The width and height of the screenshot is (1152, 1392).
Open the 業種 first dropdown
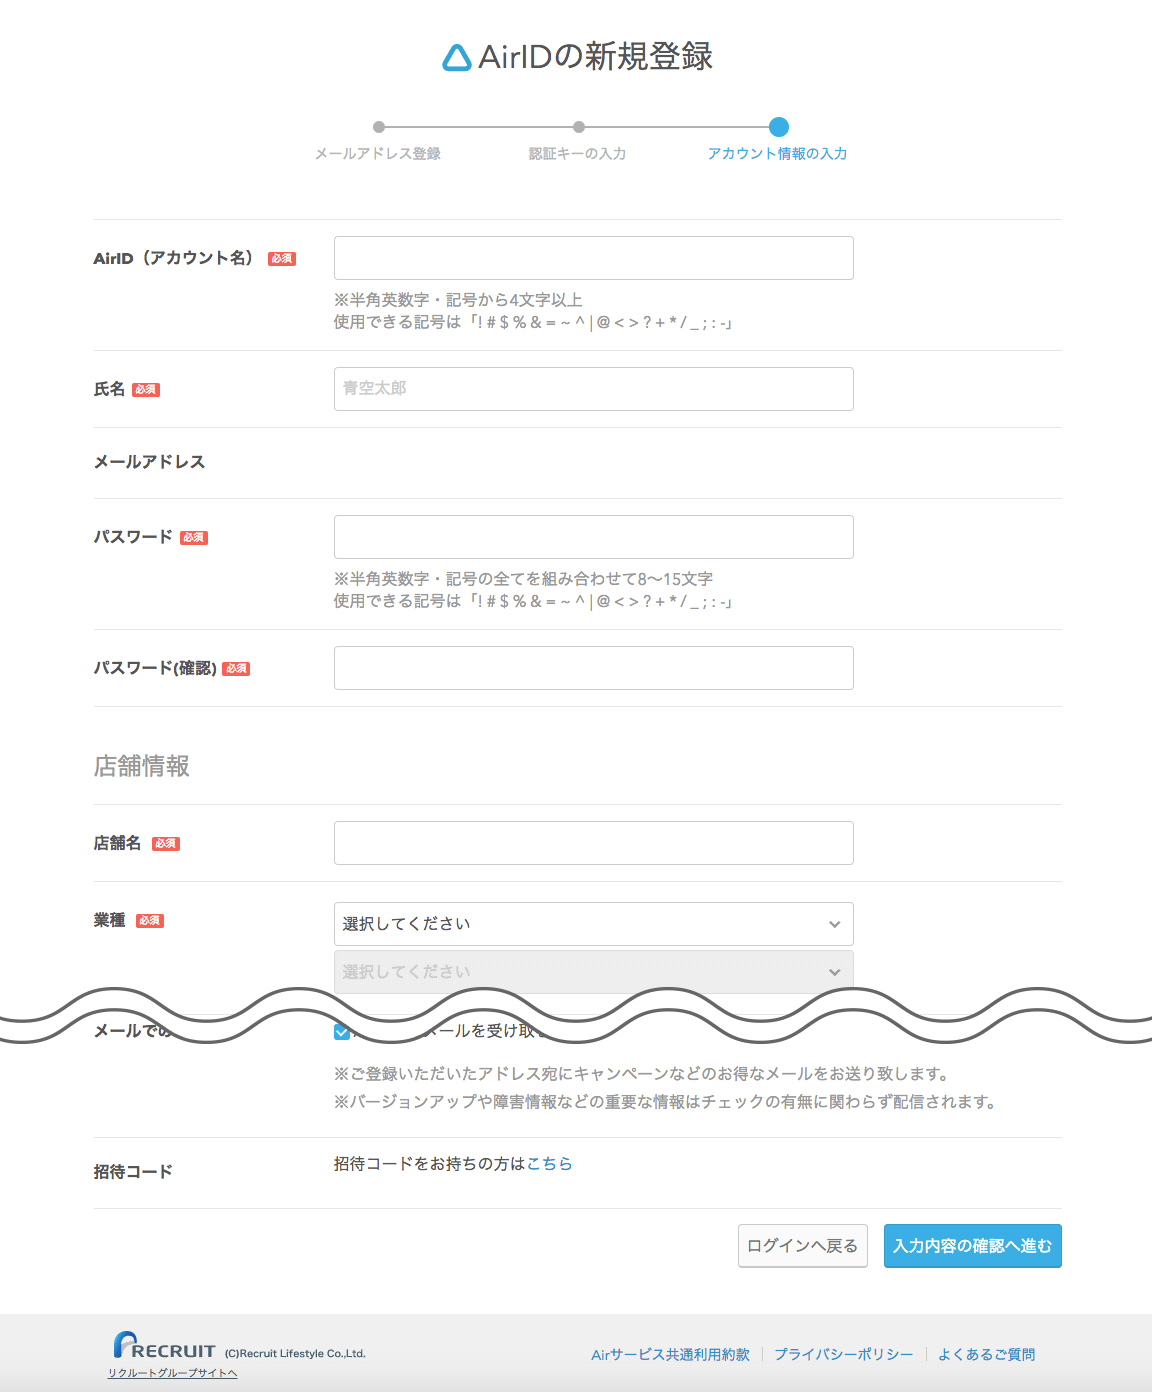point(594,924)
